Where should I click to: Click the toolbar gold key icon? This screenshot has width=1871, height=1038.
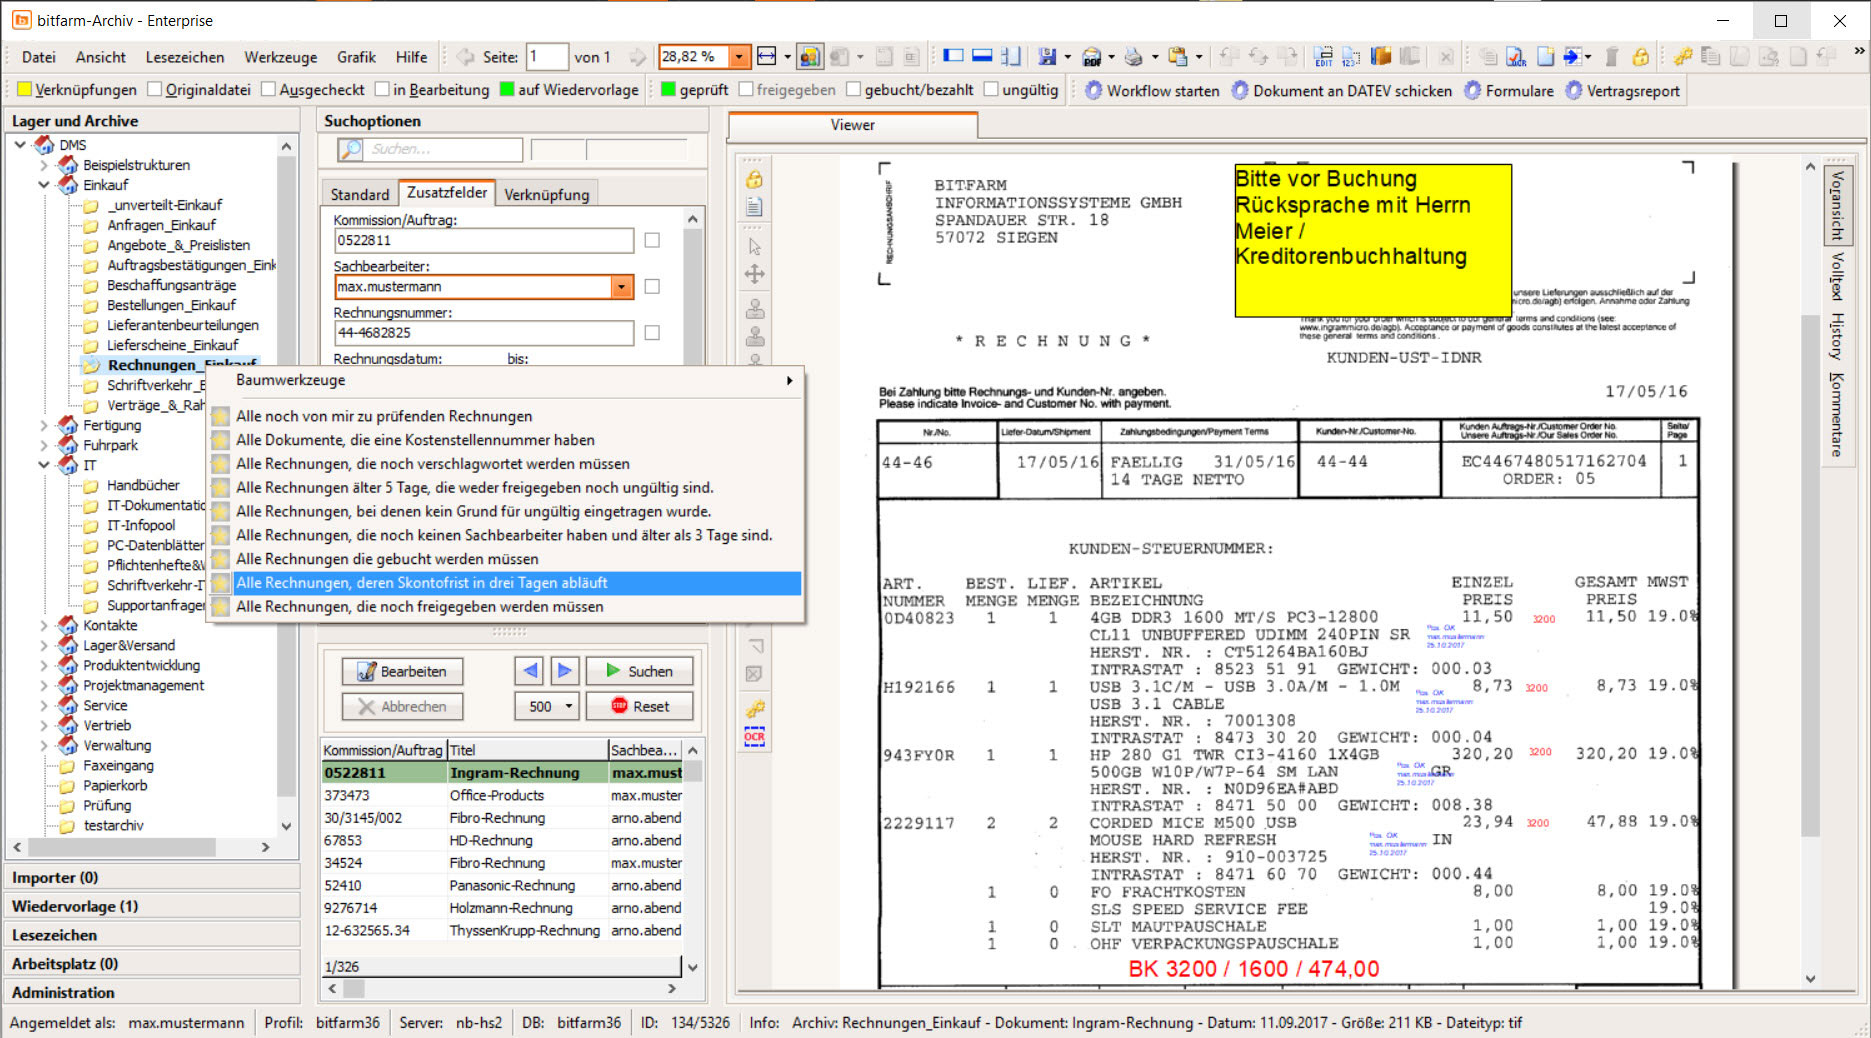click(x=1683, y=57)
